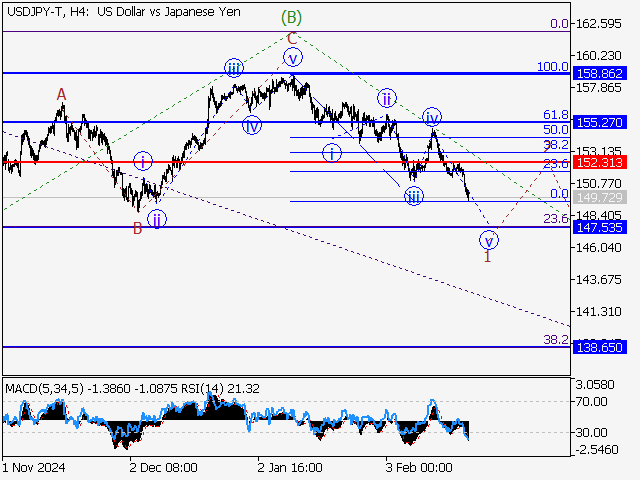Select circled ii label beside red B
The width and height of the screenshot is (640, 480).
click(157, 219)
